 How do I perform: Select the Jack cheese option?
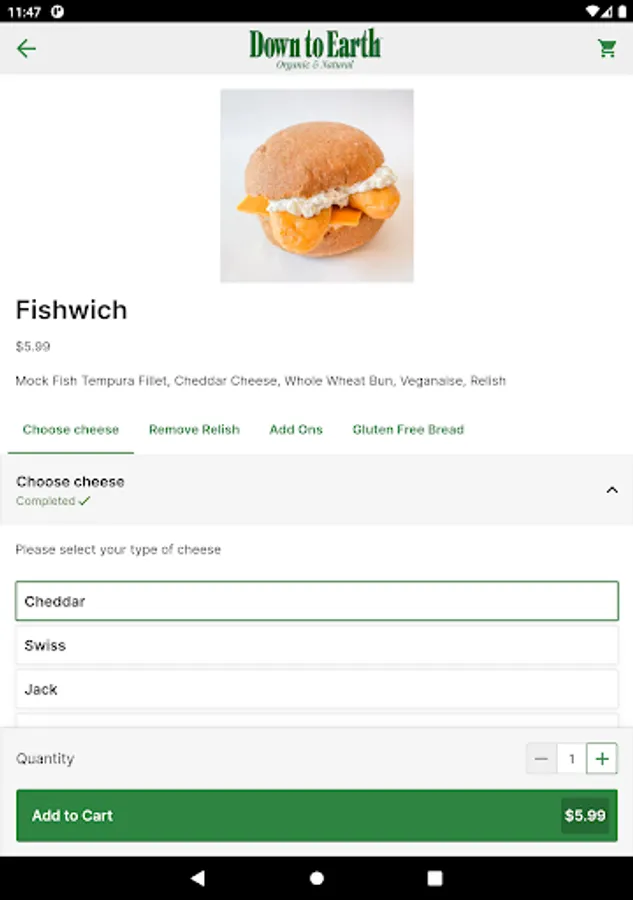(317, 689)
